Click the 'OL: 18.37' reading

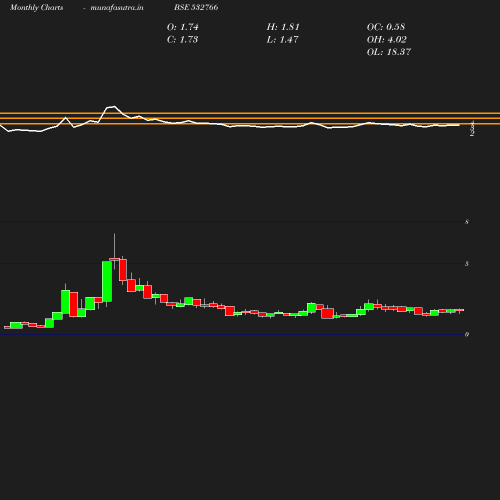389,52
